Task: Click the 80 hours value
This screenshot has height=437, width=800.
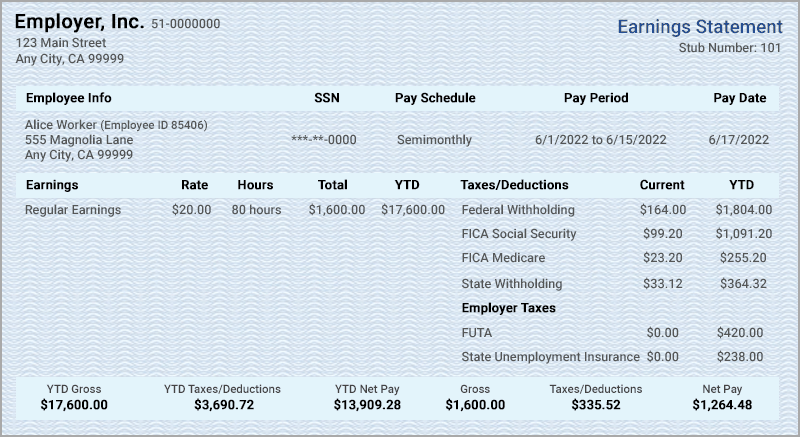Action: (256, 210)
